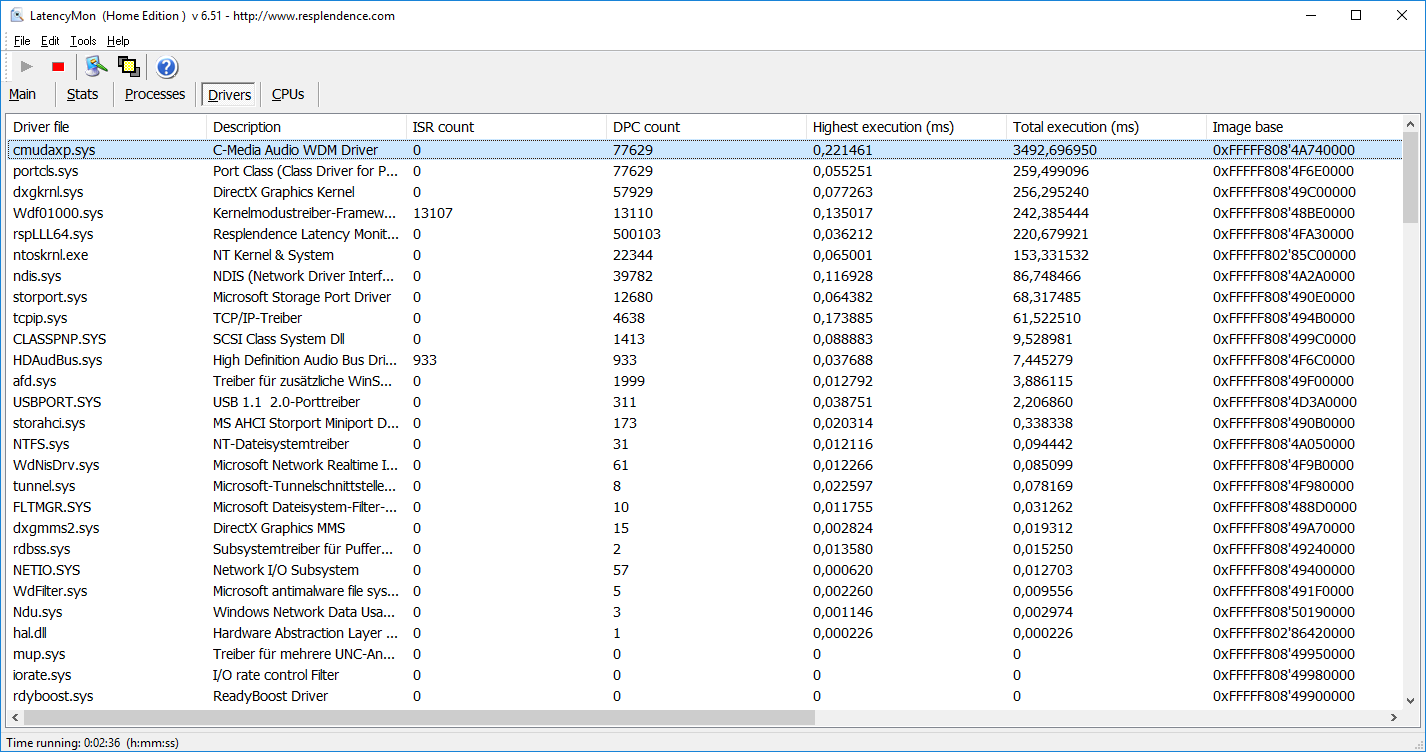Click the horizontal scrollbar thumb
The height and width of the screenshot is (752, 1426).
[x=419, y=718]
